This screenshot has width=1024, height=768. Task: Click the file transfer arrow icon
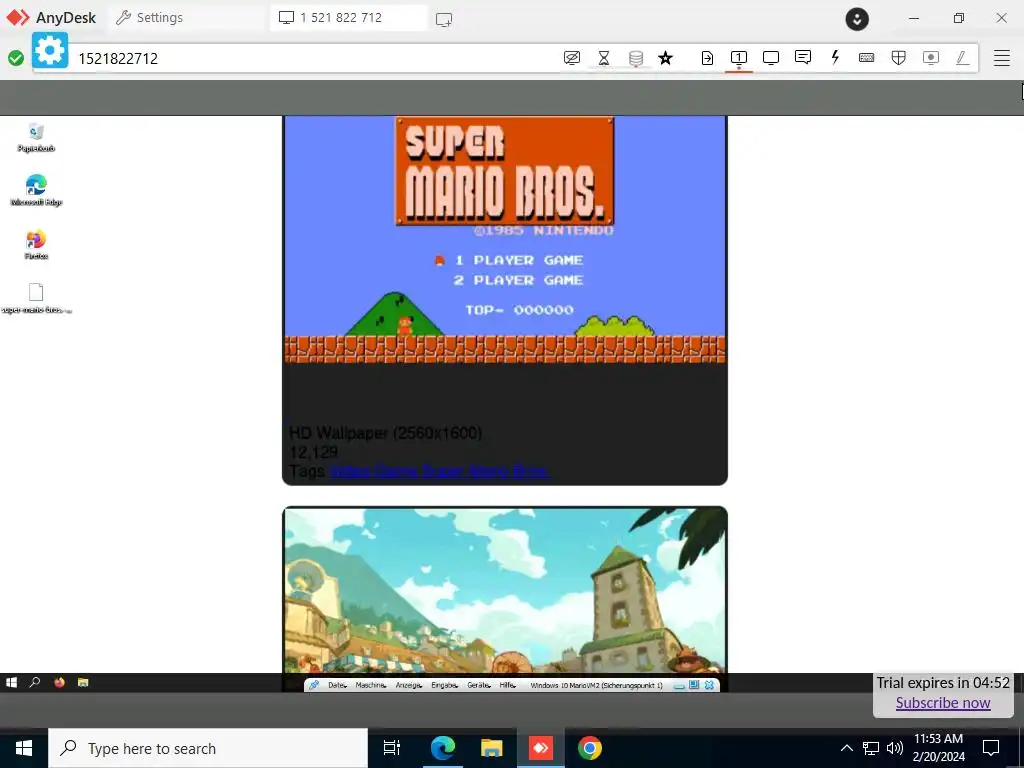707,58
